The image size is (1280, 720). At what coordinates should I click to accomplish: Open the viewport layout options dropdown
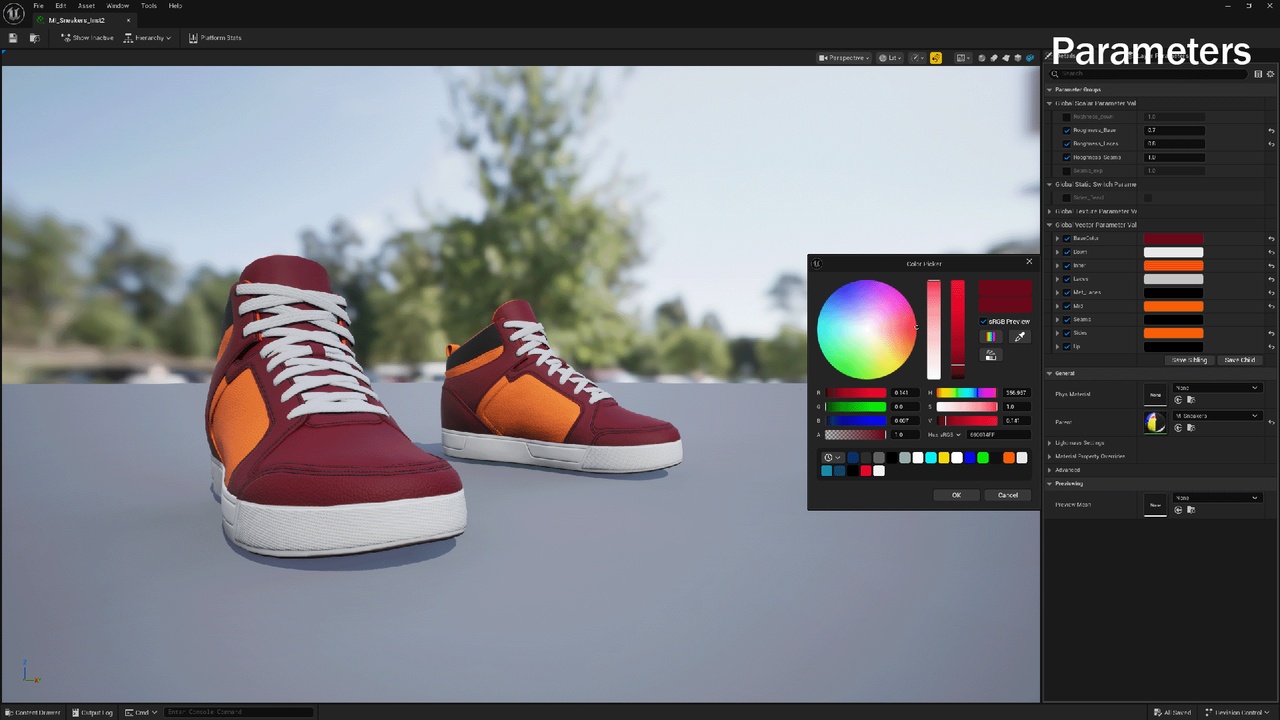pos(963,58)
